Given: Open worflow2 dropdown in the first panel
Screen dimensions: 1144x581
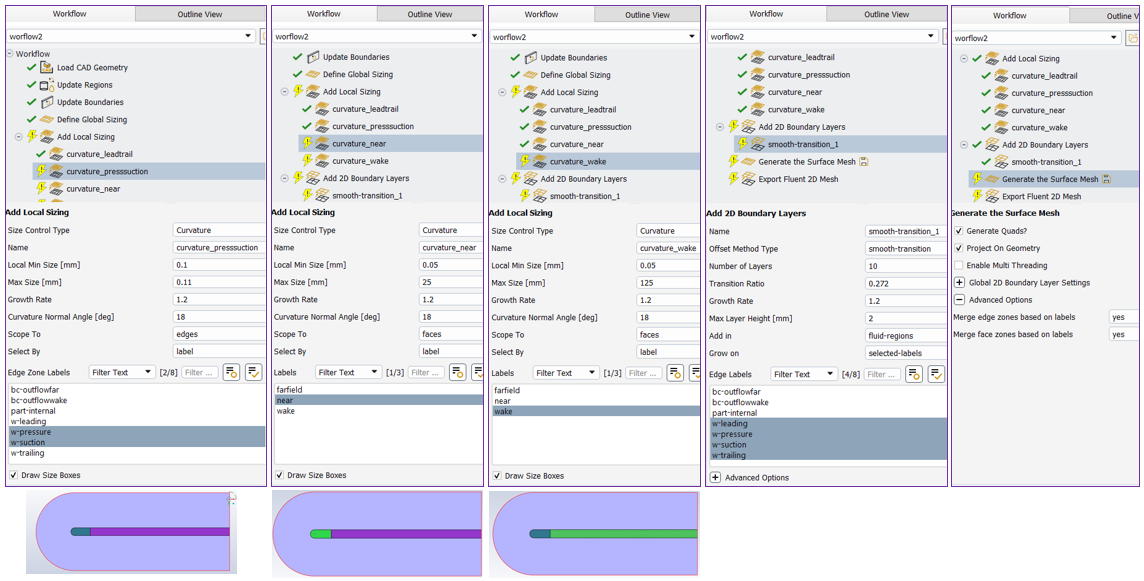Looking at the screenshot, I should 250,36.
